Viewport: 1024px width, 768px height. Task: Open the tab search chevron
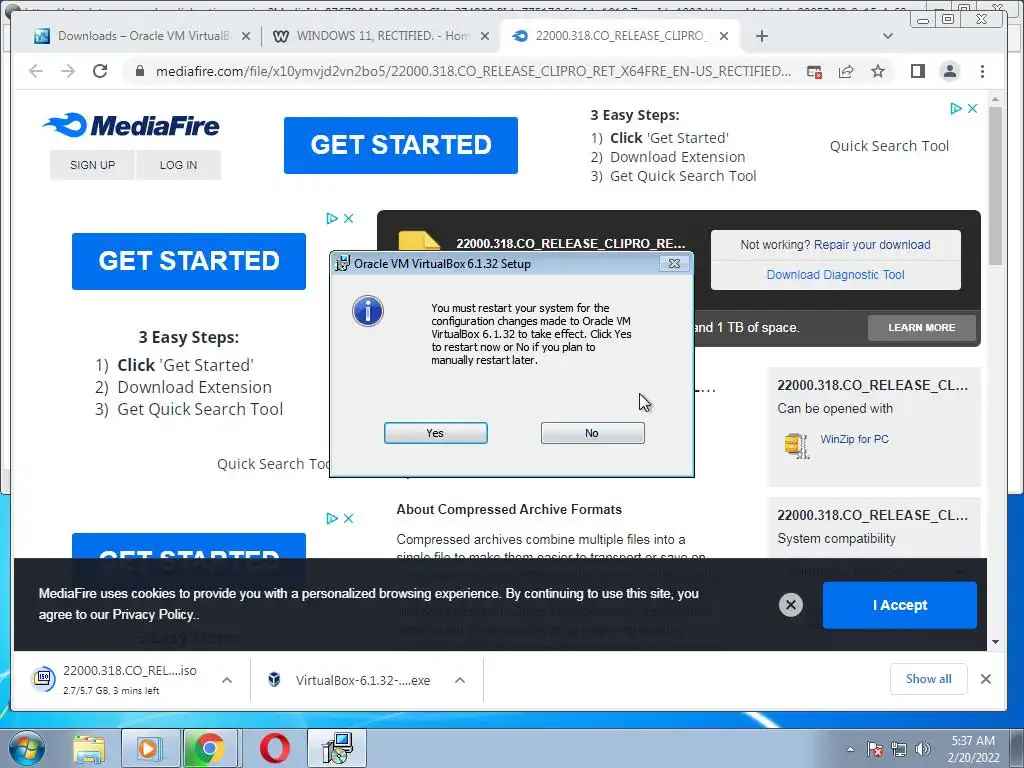(888, 37)
